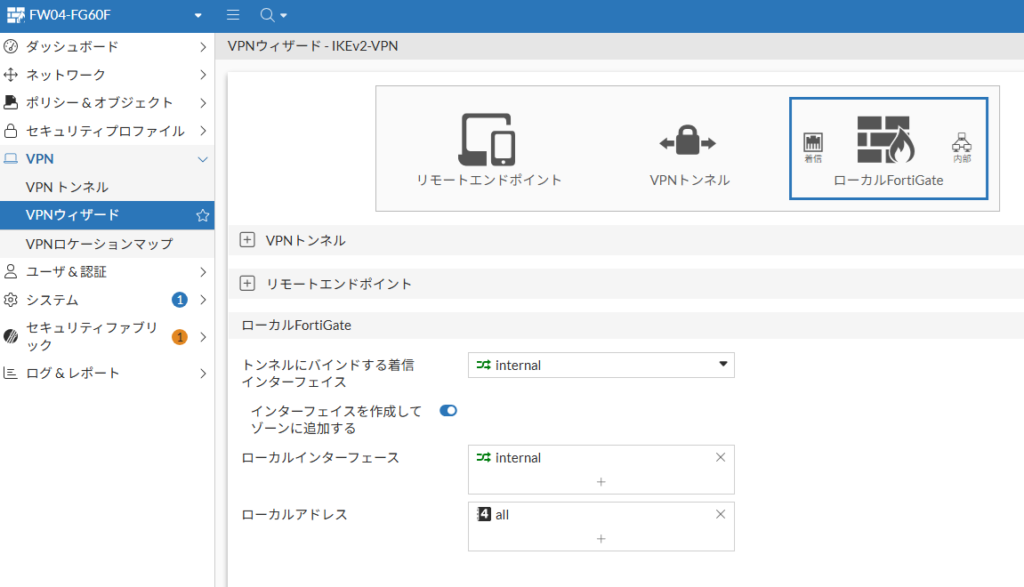Click the ポリシー＆オブジェクト icon
The image size is (1024, 587).
(10, 103)
